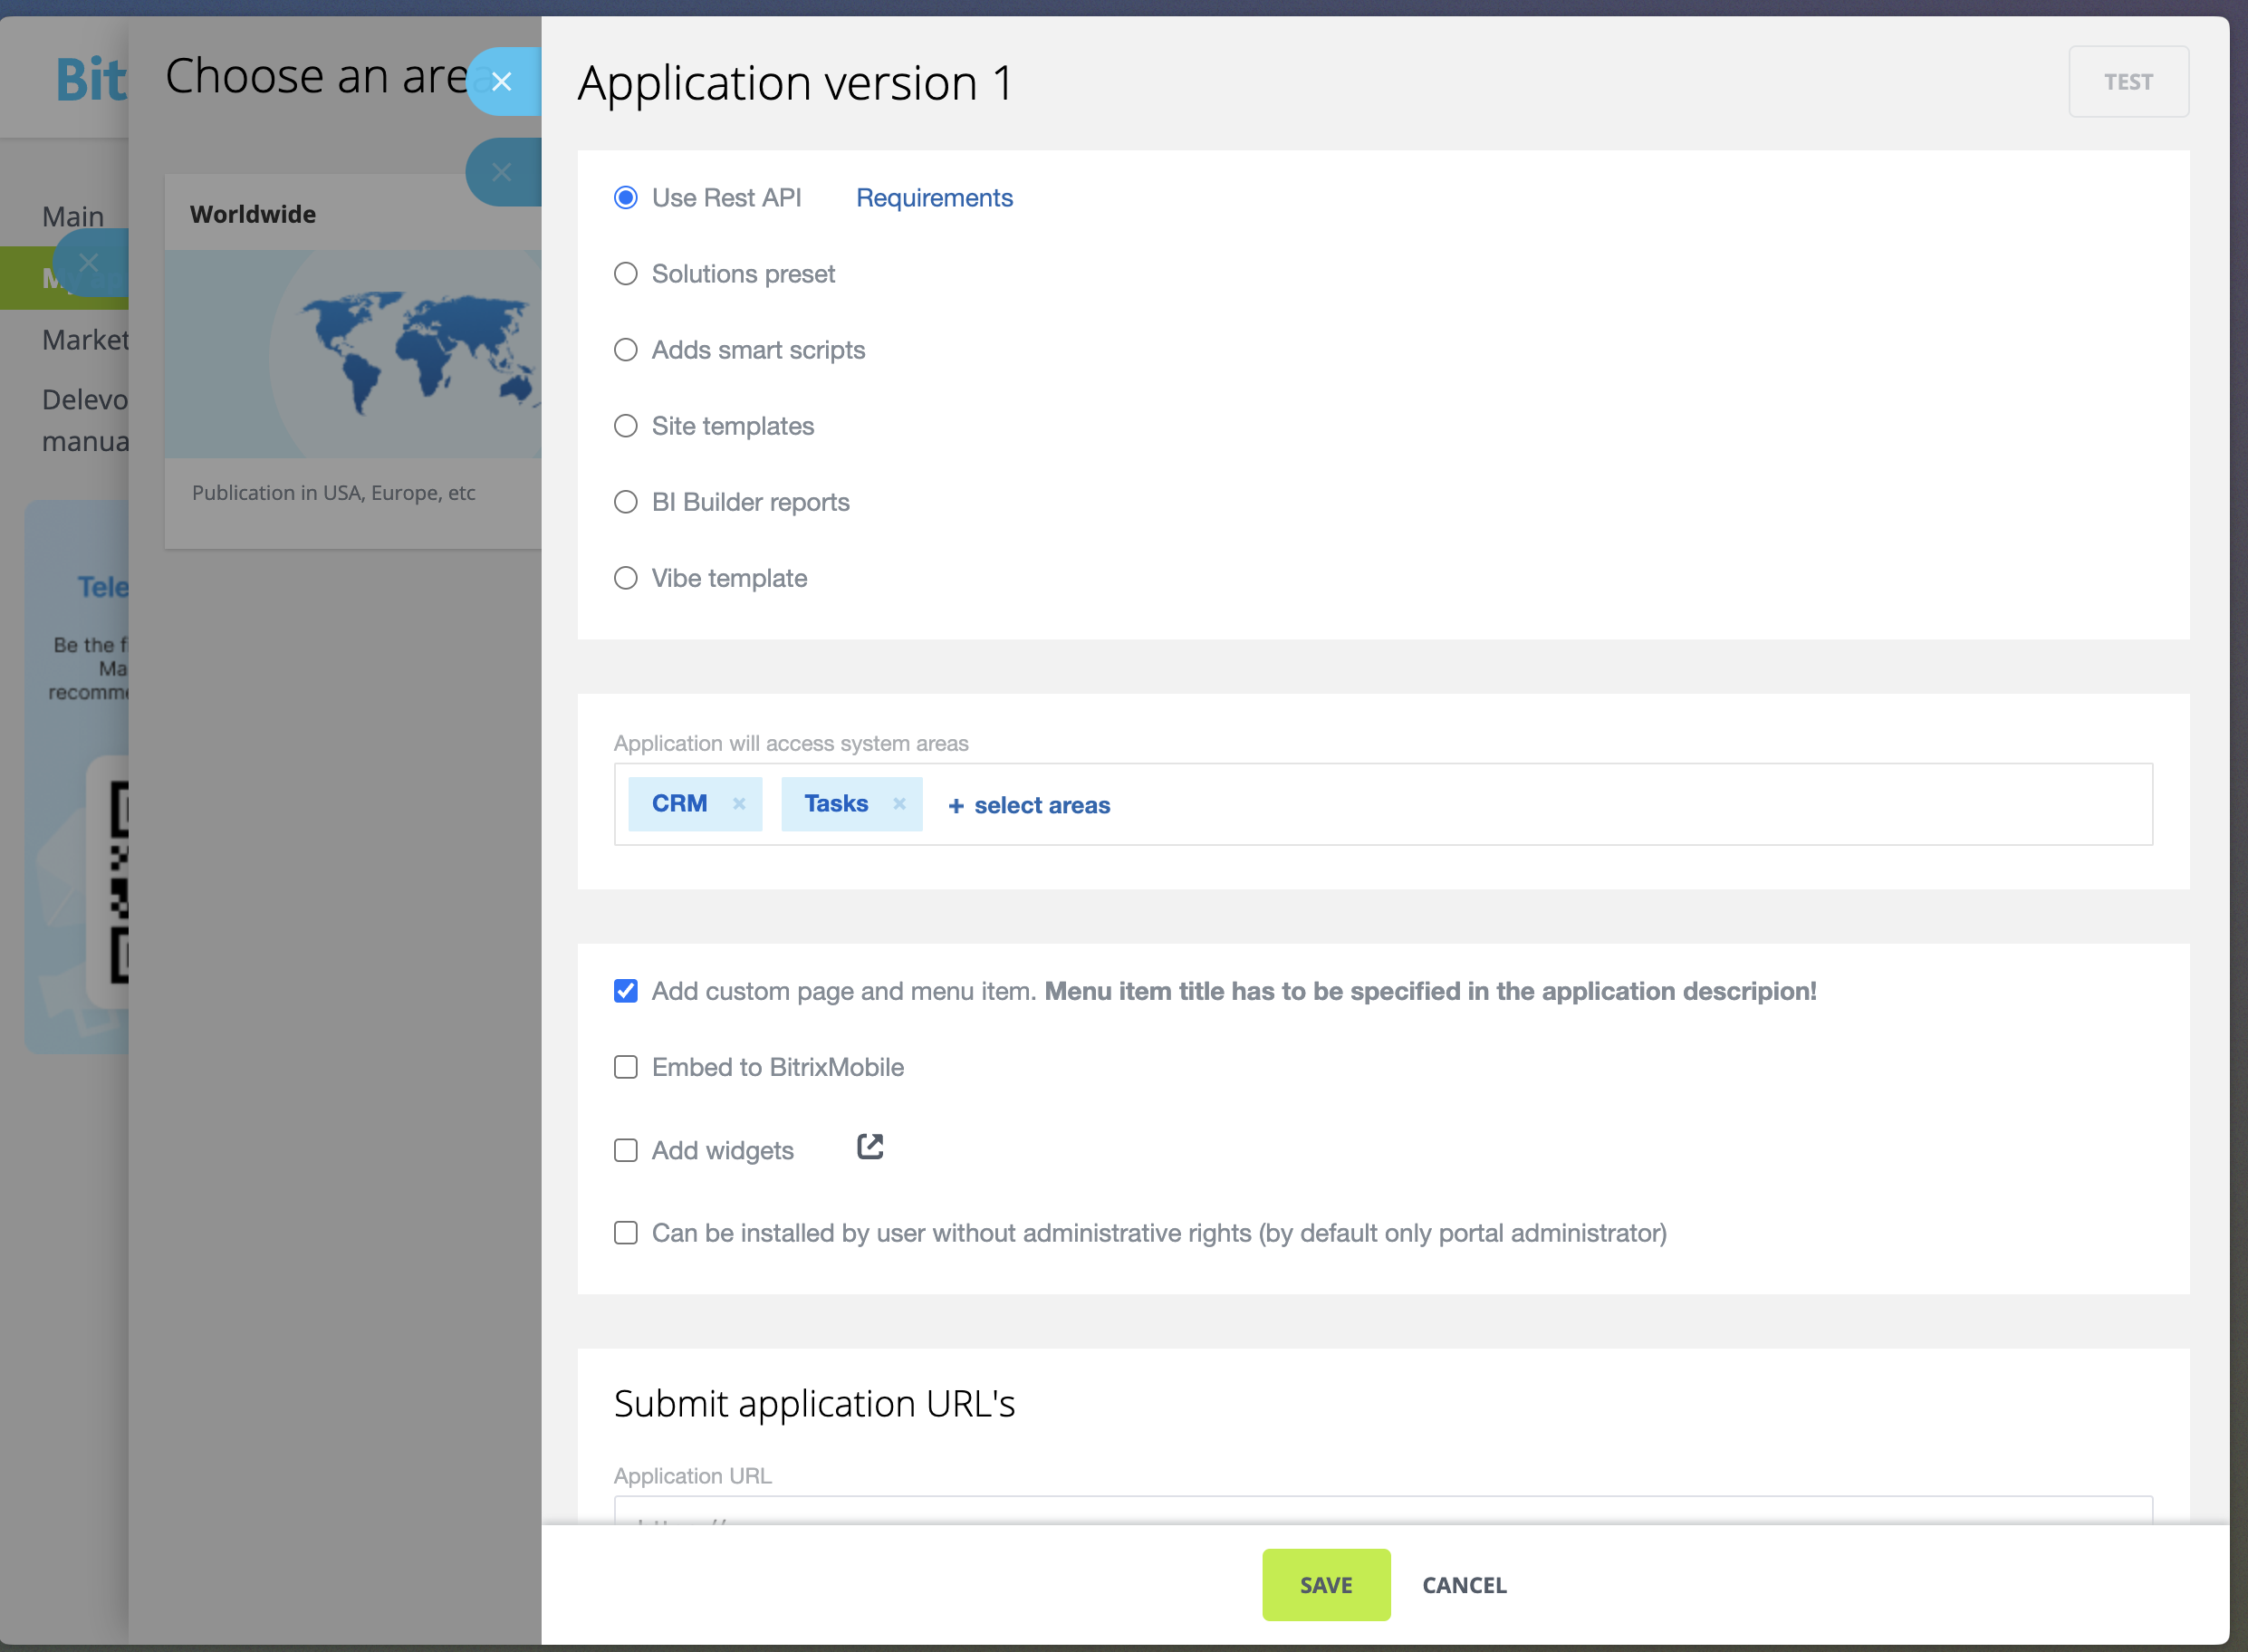The width and height of the screenshot is (2248, 1652).
Task: Open the Requirements link
Action: point(934,198)
